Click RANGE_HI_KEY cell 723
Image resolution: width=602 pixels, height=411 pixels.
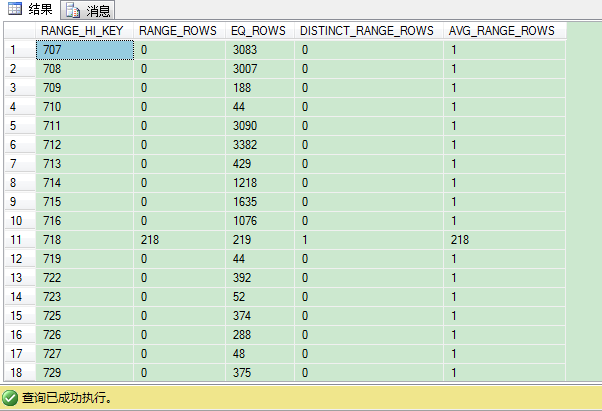84,297
